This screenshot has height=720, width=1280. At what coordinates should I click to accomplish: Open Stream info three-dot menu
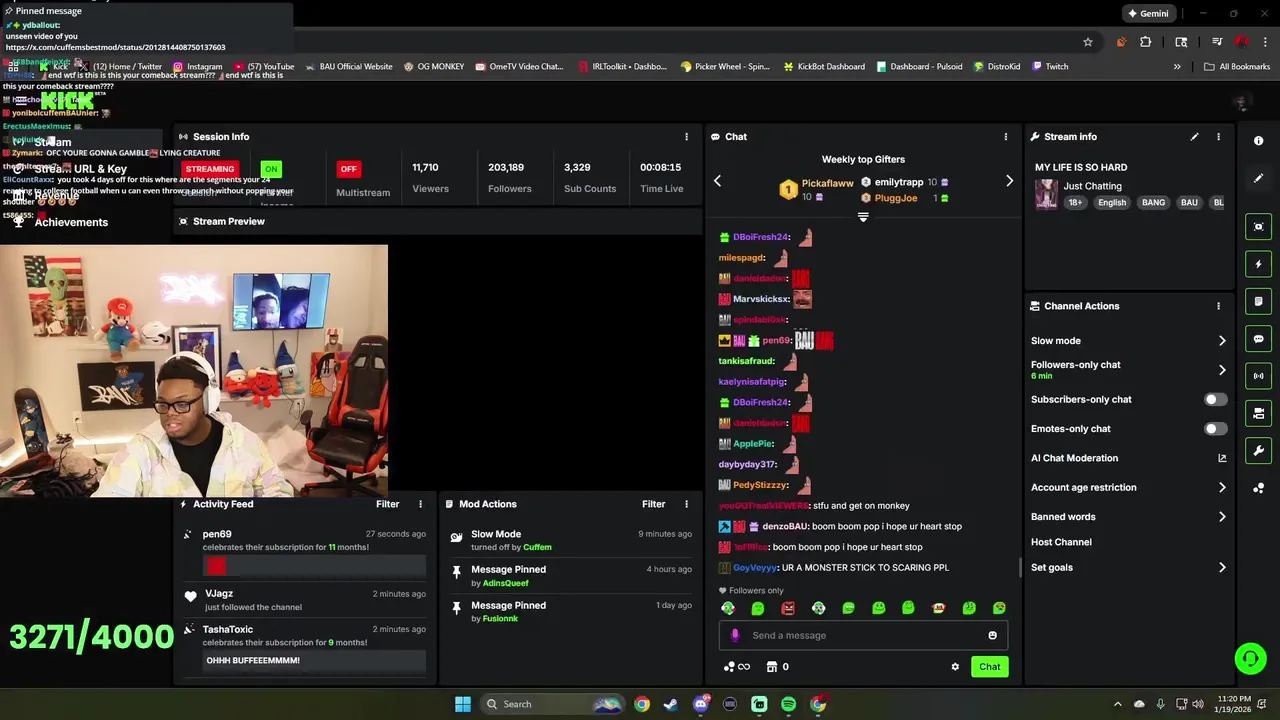pos(1218,137)
